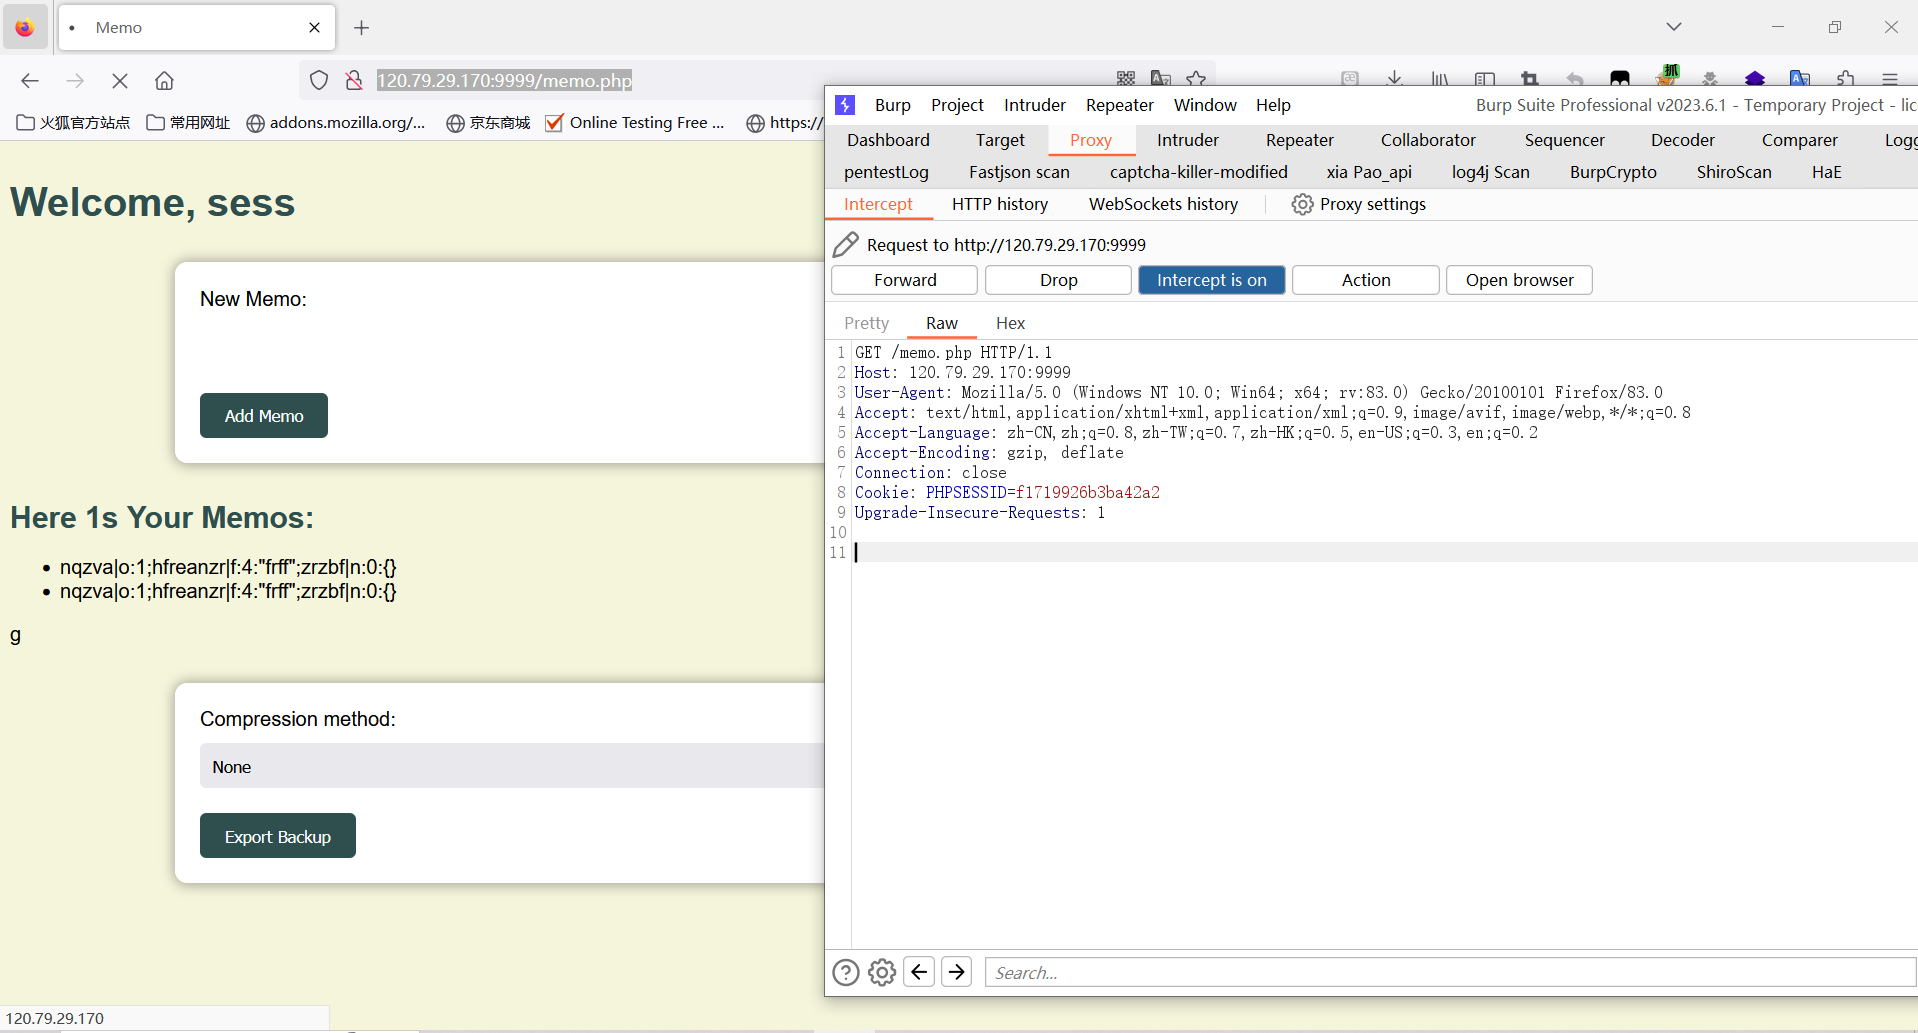The width and height of the screenshot is (1918, 1033).
Task: Open the Repeater menu in menu bar
Action: click(x=1120, y=105)
